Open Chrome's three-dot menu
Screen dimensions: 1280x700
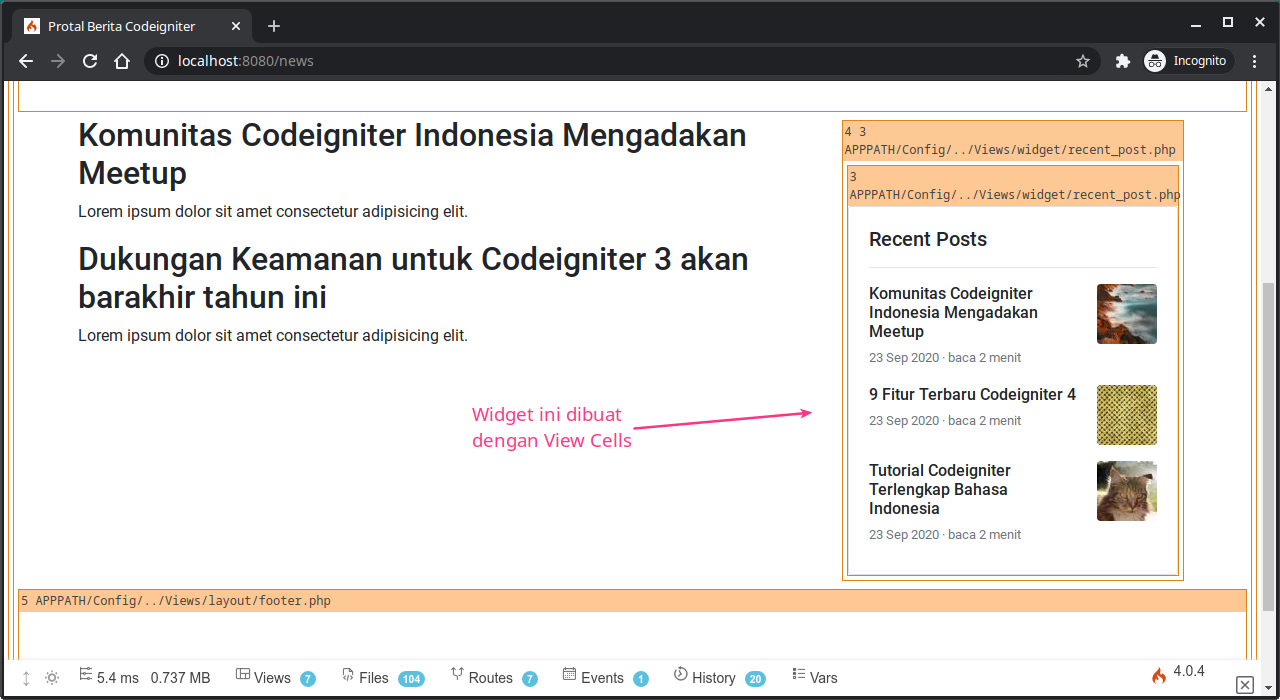[1255, 61]
